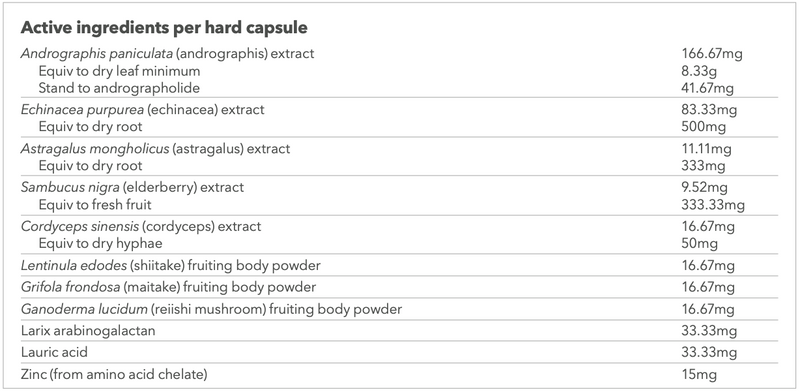Click the Zinc 15mg amount
This screenshot has height=392, width=800.
(699, 375)
